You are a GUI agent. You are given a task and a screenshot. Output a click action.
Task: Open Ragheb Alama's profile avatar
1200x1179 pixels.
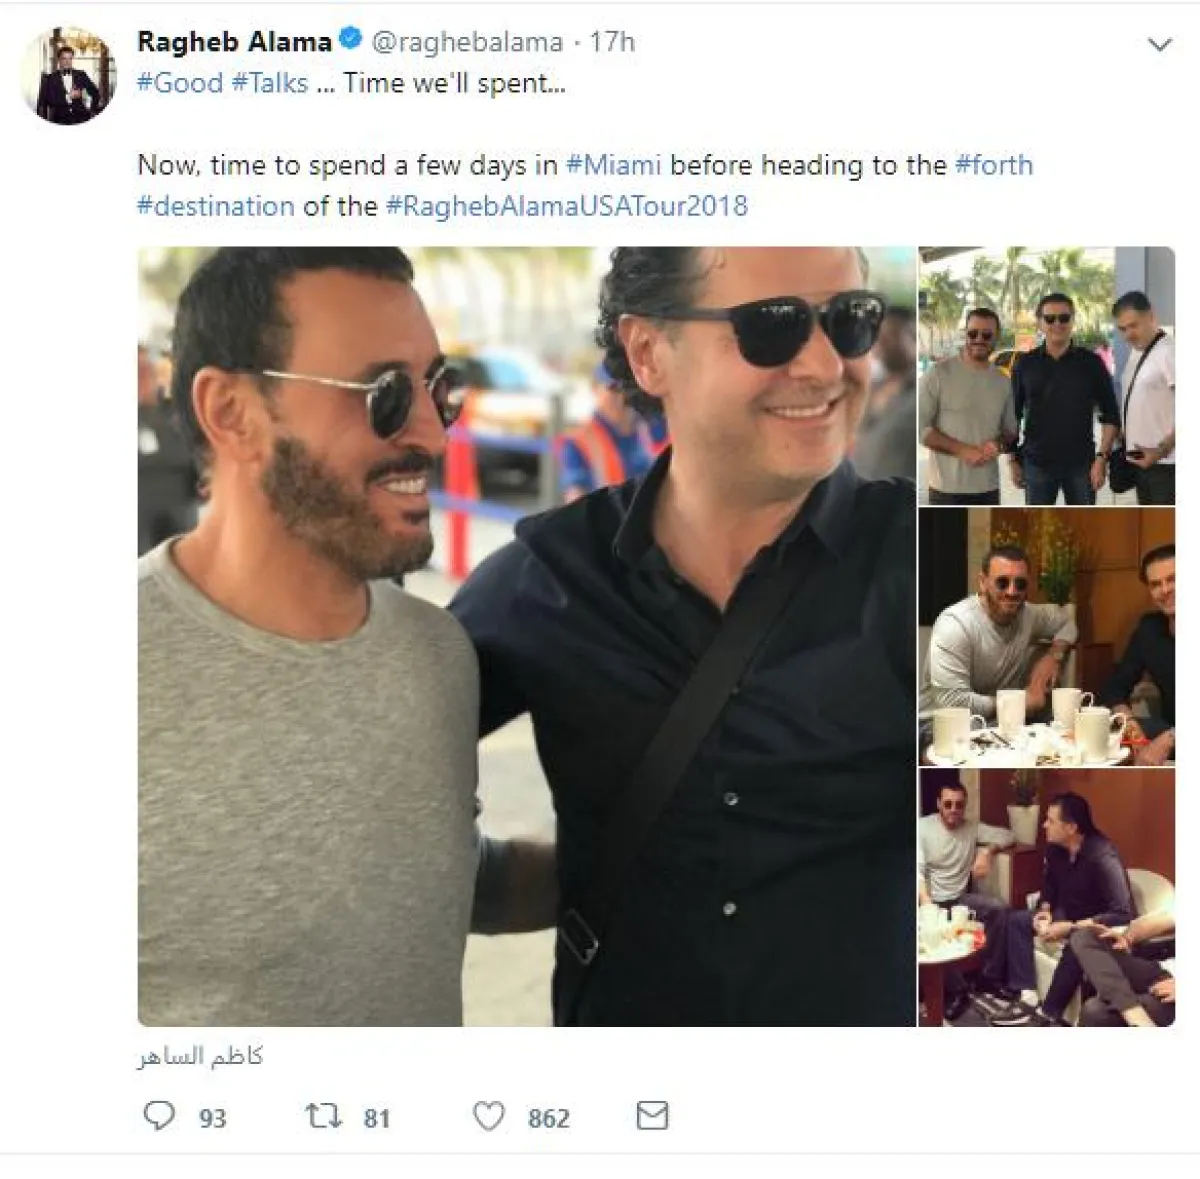click(69, 76)
